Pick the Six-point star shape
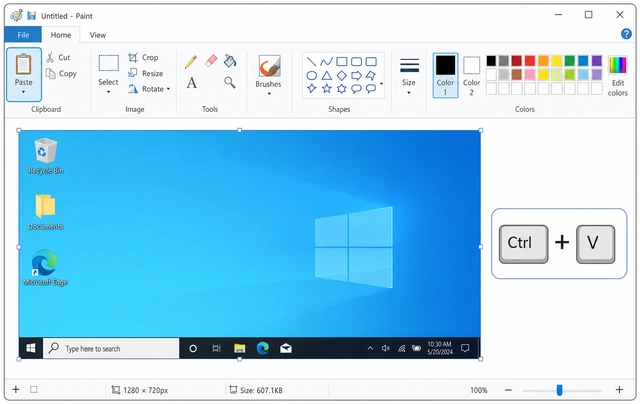The image size is (640, 404). click(x=342, y=89)
